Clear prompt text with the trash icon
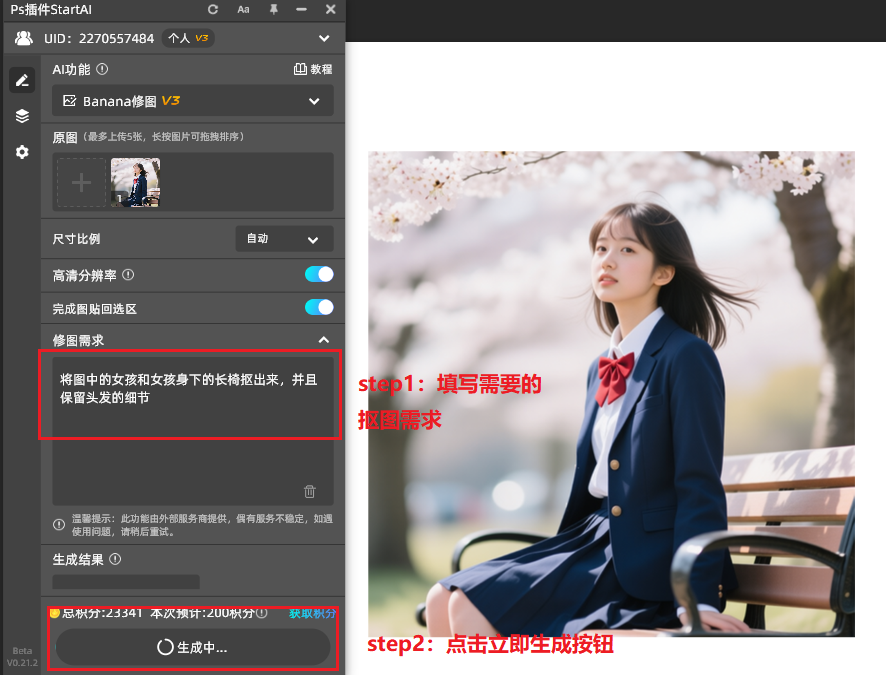 (309, 491)
